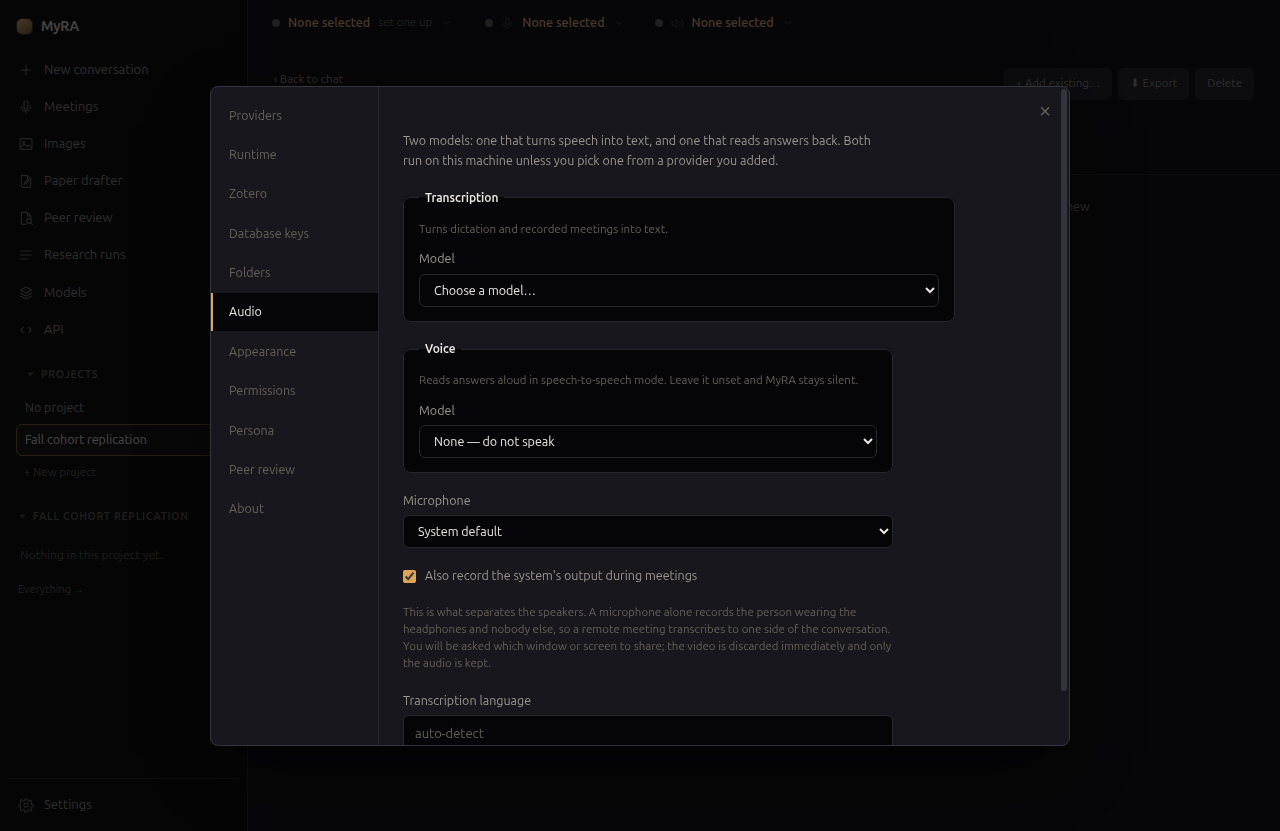
Task: Click the Export button behind the dialog
Action: (1153, 84)
